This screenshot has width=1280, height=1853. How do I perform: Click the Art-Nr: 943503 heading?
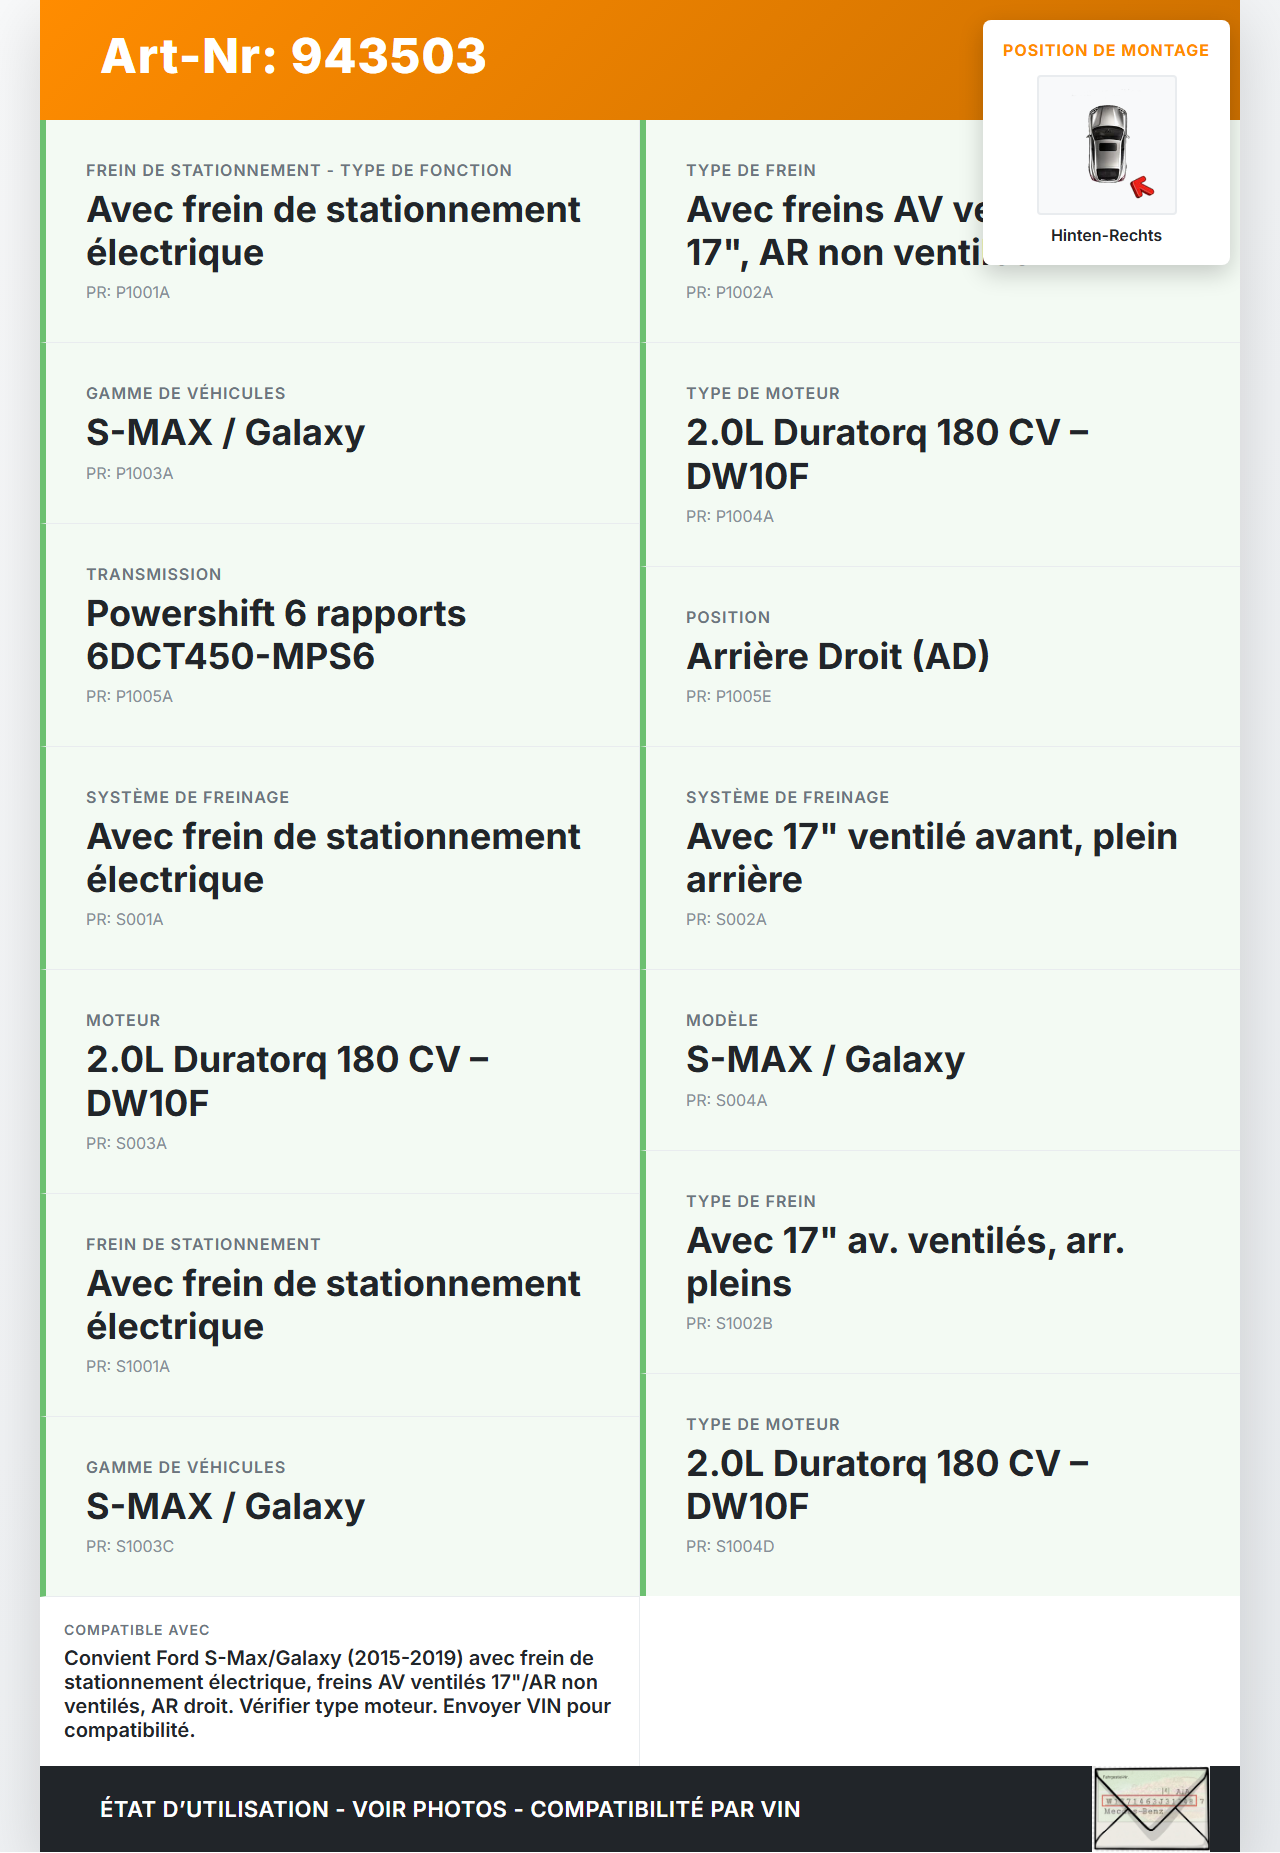pyautogui.click(x=293, y=56)
